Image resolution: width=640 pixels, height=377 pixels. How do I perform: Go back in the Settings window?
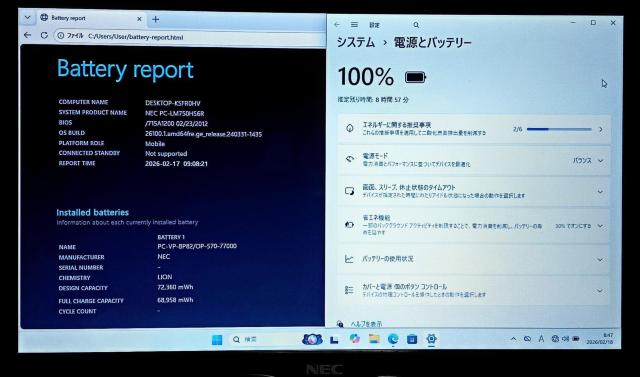click(337, 25)
